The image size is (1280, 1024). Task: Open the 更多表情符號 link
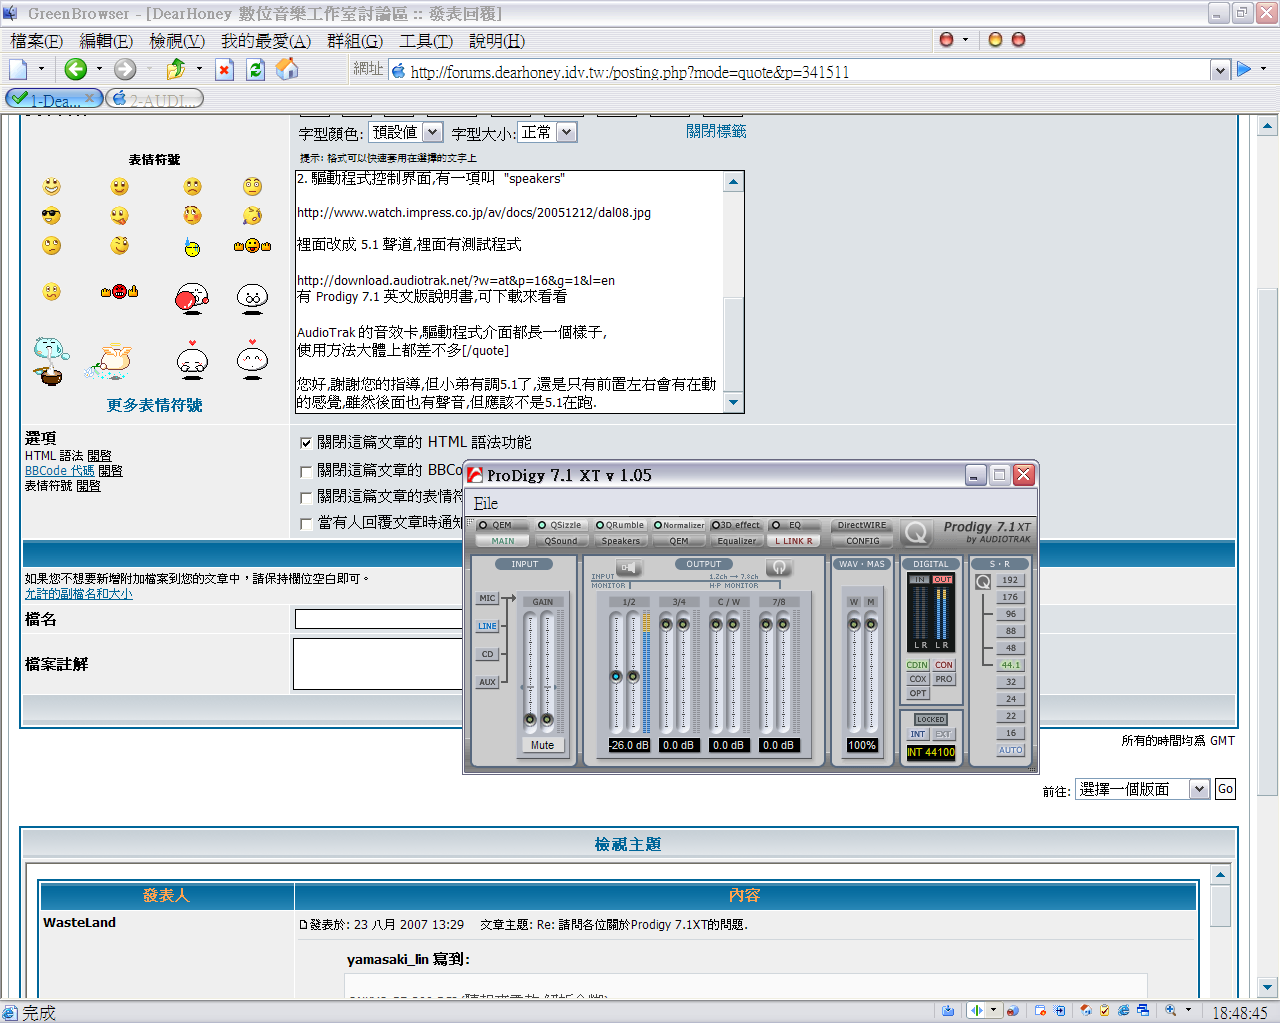155,405
